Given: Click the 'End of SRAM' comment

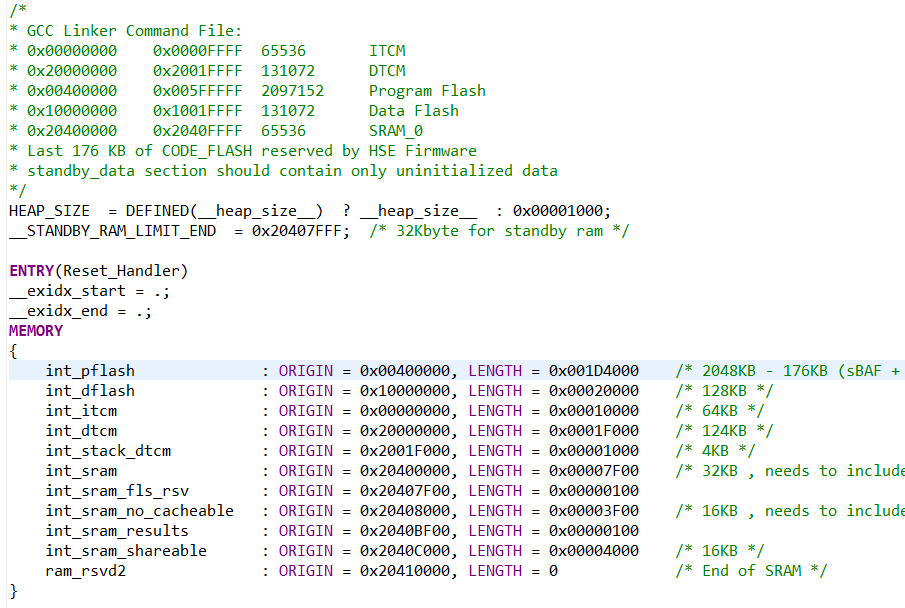Looking at the screenshot, I should [x=751, y=571].
